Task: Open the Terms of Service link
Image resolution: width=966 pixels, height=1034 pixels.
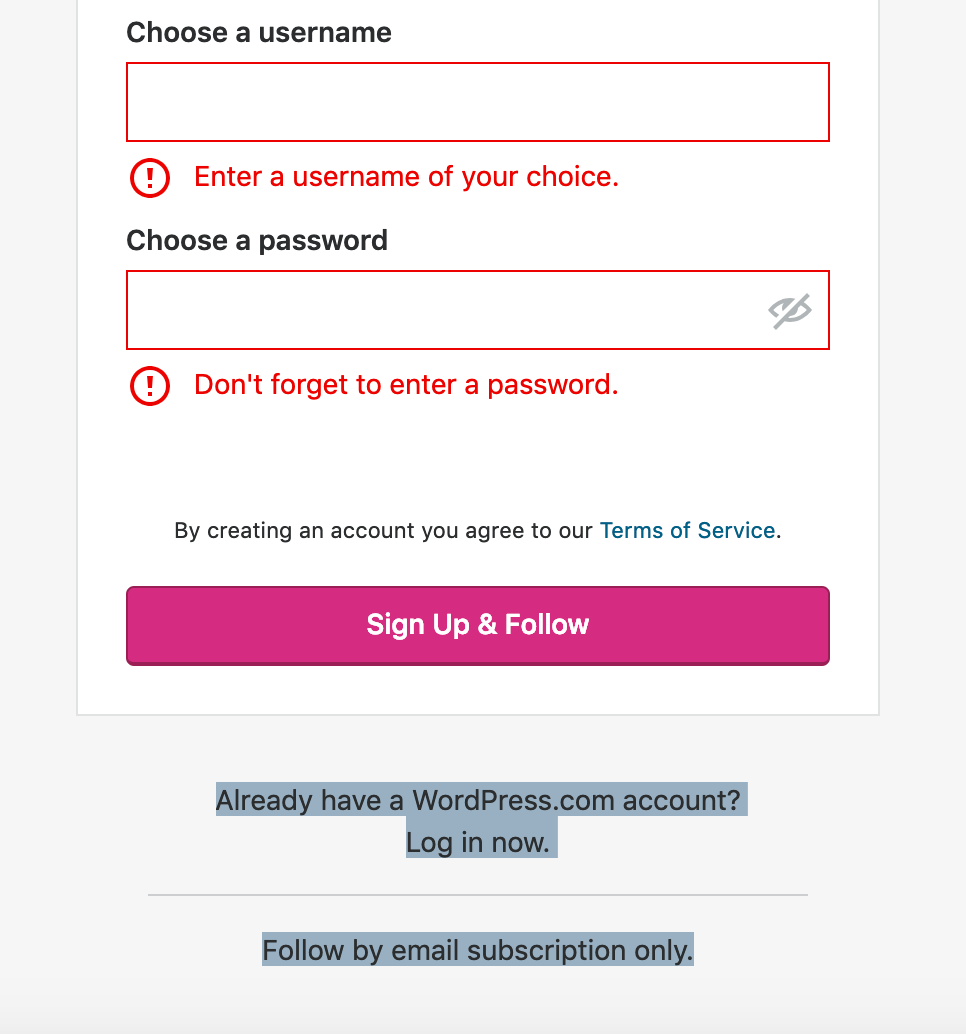Action: (687, 531)
